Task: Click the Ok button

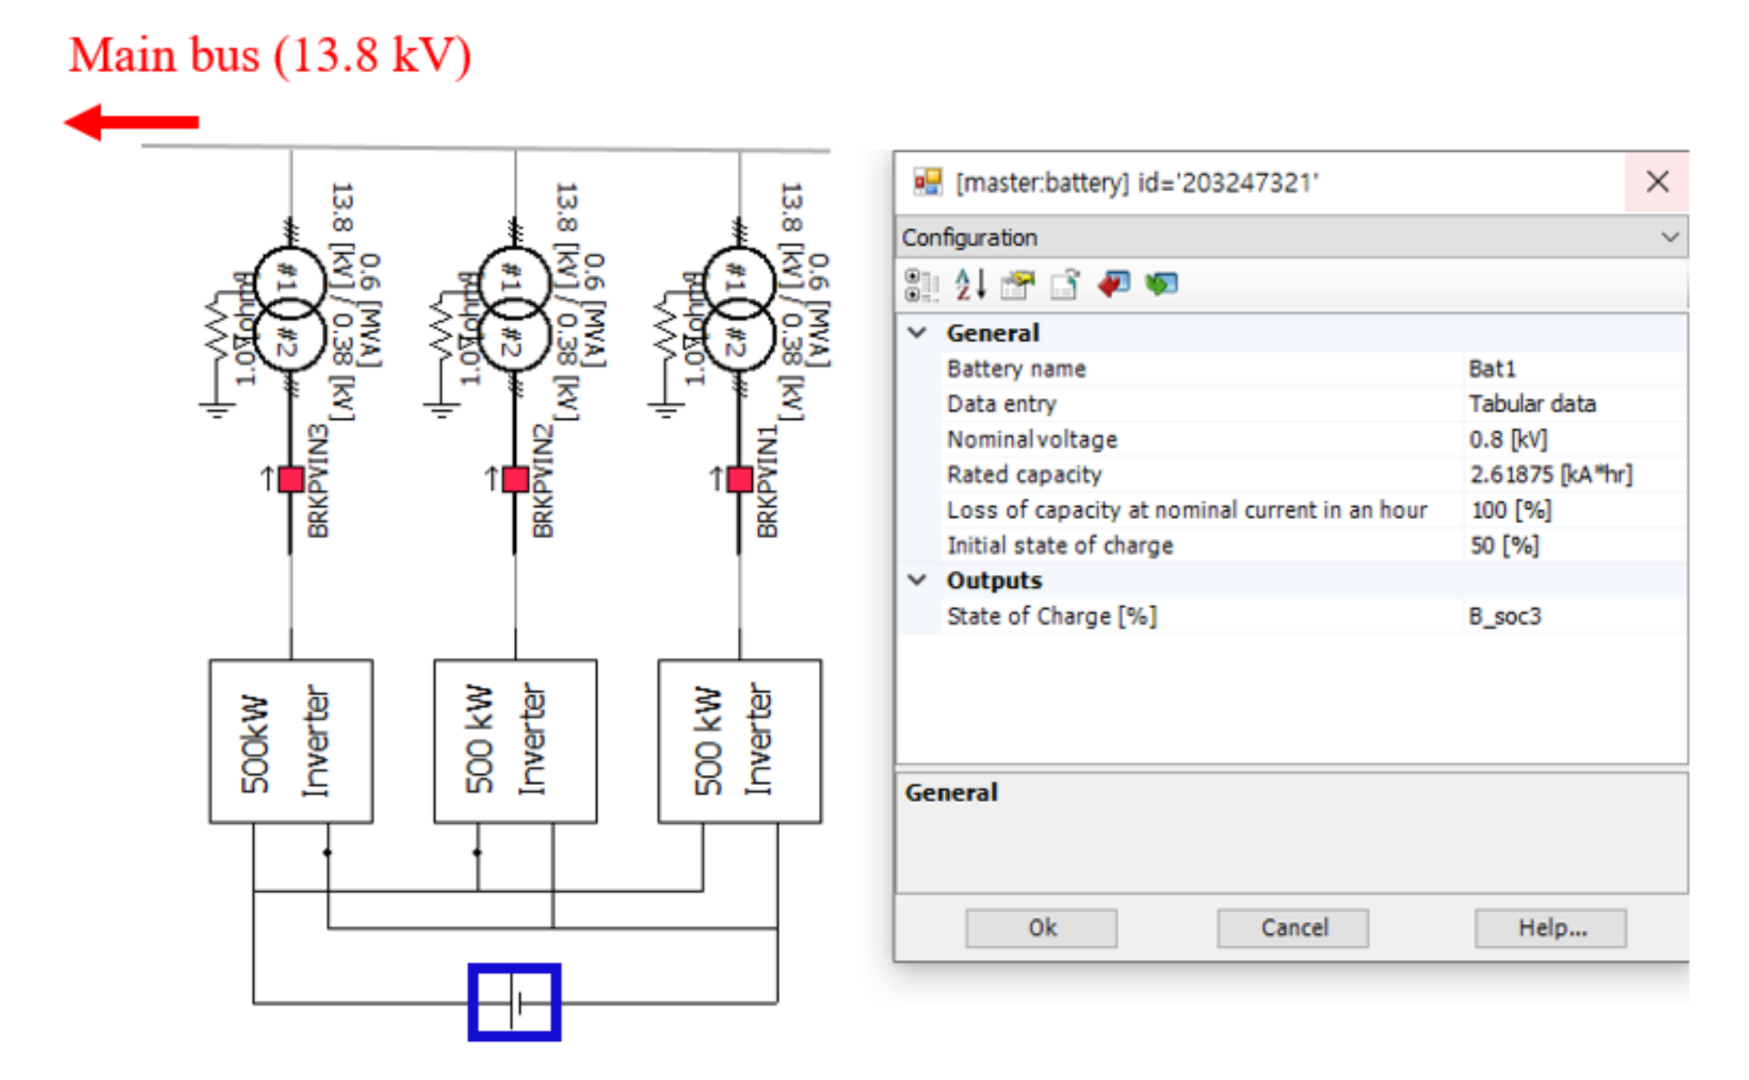Action: point(1041,928)
